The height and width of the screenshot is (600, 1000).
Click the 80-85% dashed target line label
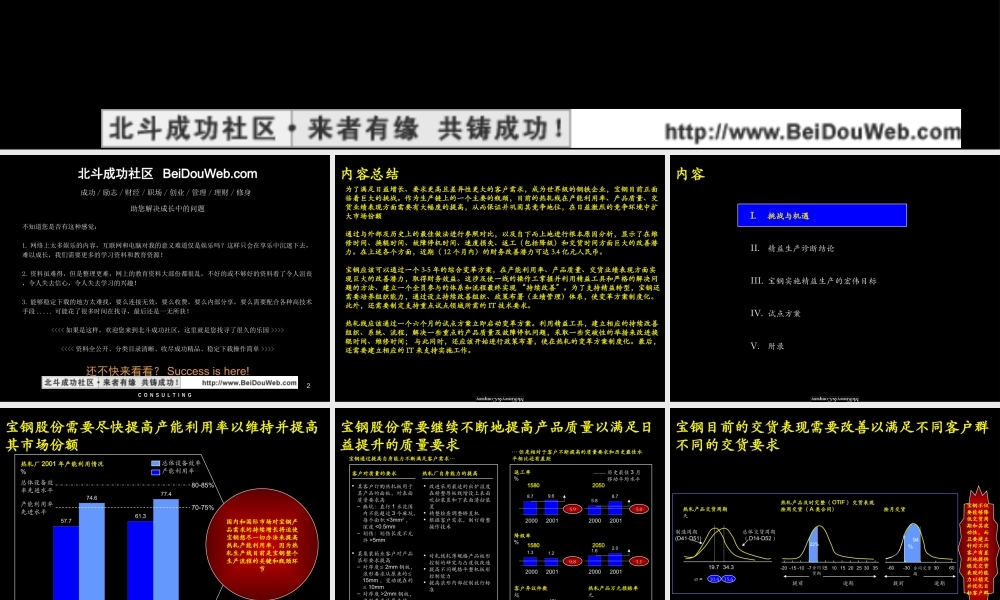pyautogui.click(x=202, y=485)
